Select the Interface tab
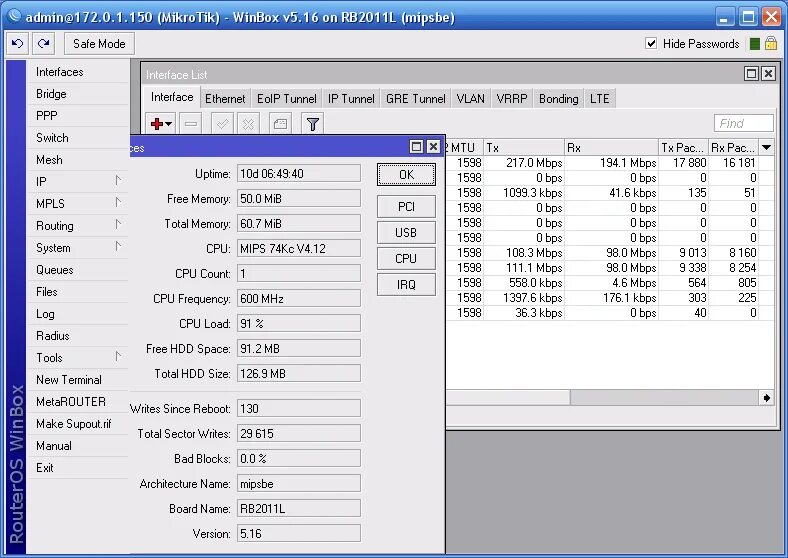The image size is (788, 558). [172, 97]
